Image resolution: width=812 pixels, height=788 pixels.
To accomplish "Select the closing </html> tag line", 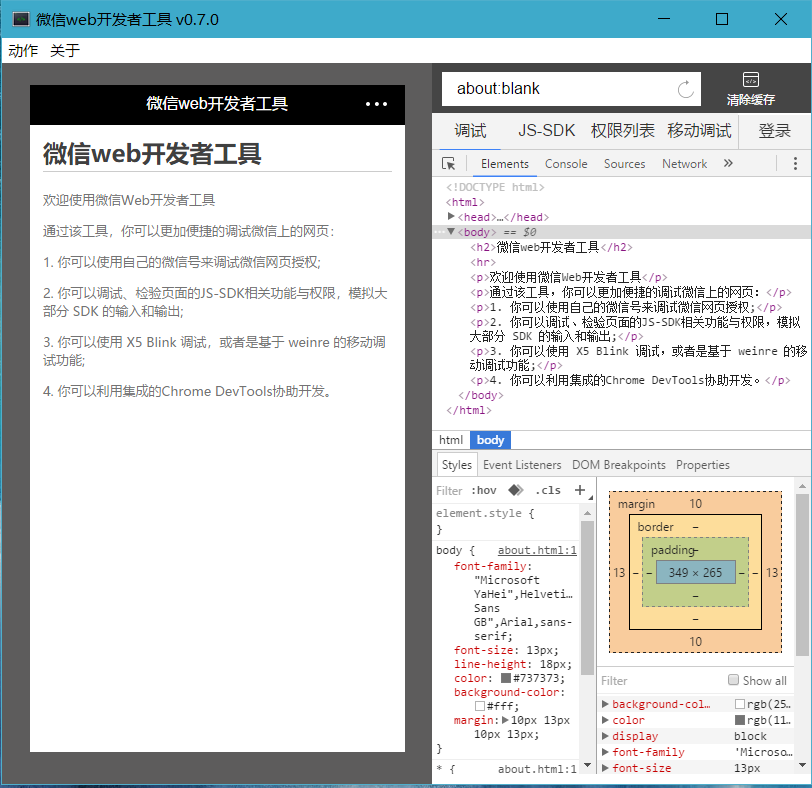I will coord(468,410).
